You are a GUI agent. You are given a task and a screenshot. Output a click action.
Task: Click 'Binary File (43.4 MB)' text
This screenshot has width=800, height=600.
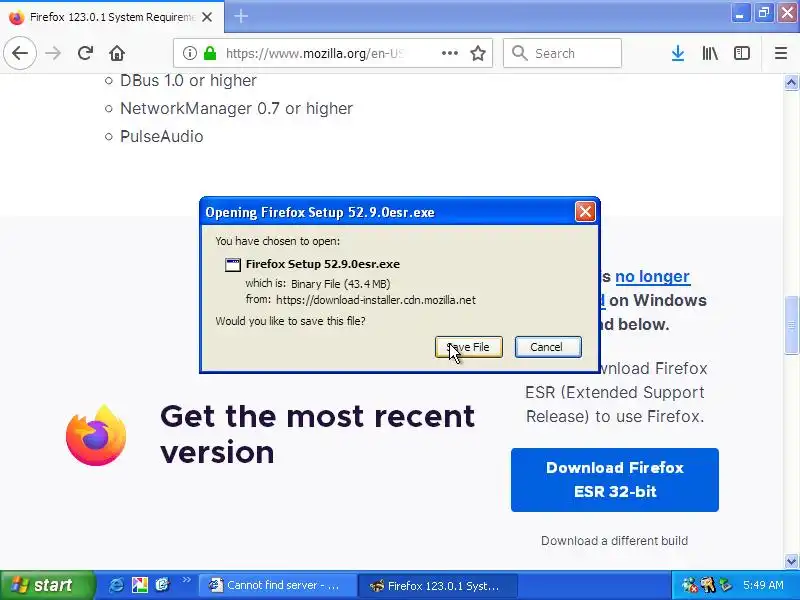coord(340,284)
